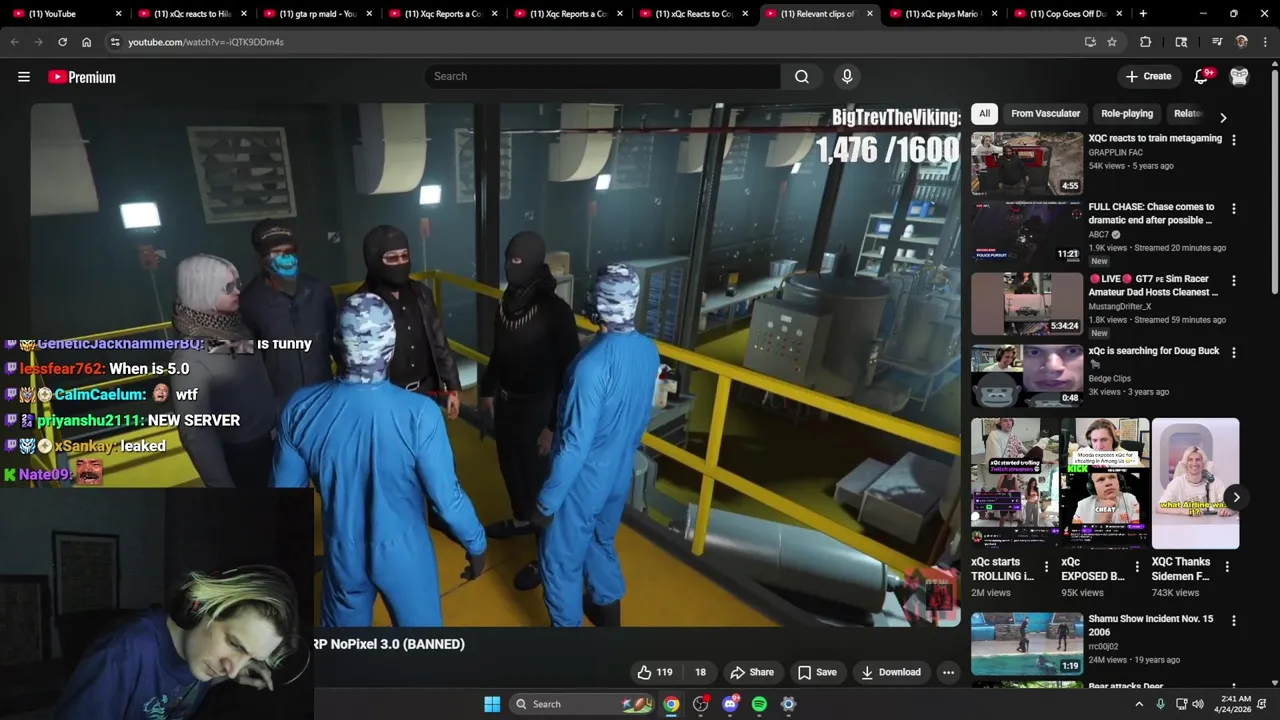Image resolution: width=1280 pixels, height=720 pixels.
Task: Go to YouTube Premium home logo
Action: click(82, 77)
